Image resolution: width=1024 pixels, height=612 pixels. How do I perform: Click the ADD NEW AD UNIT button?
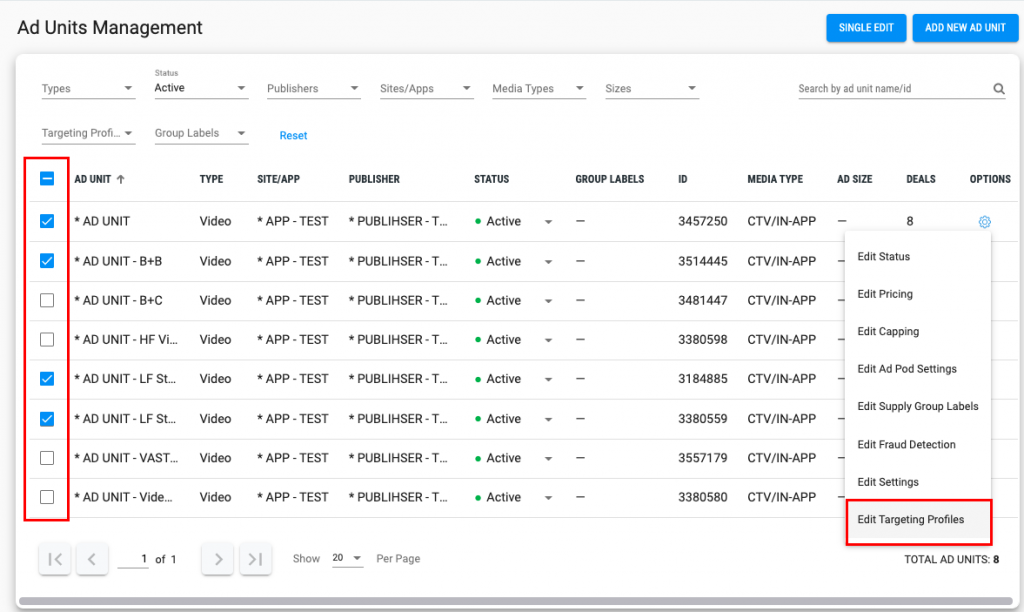(x=964, y=27)
